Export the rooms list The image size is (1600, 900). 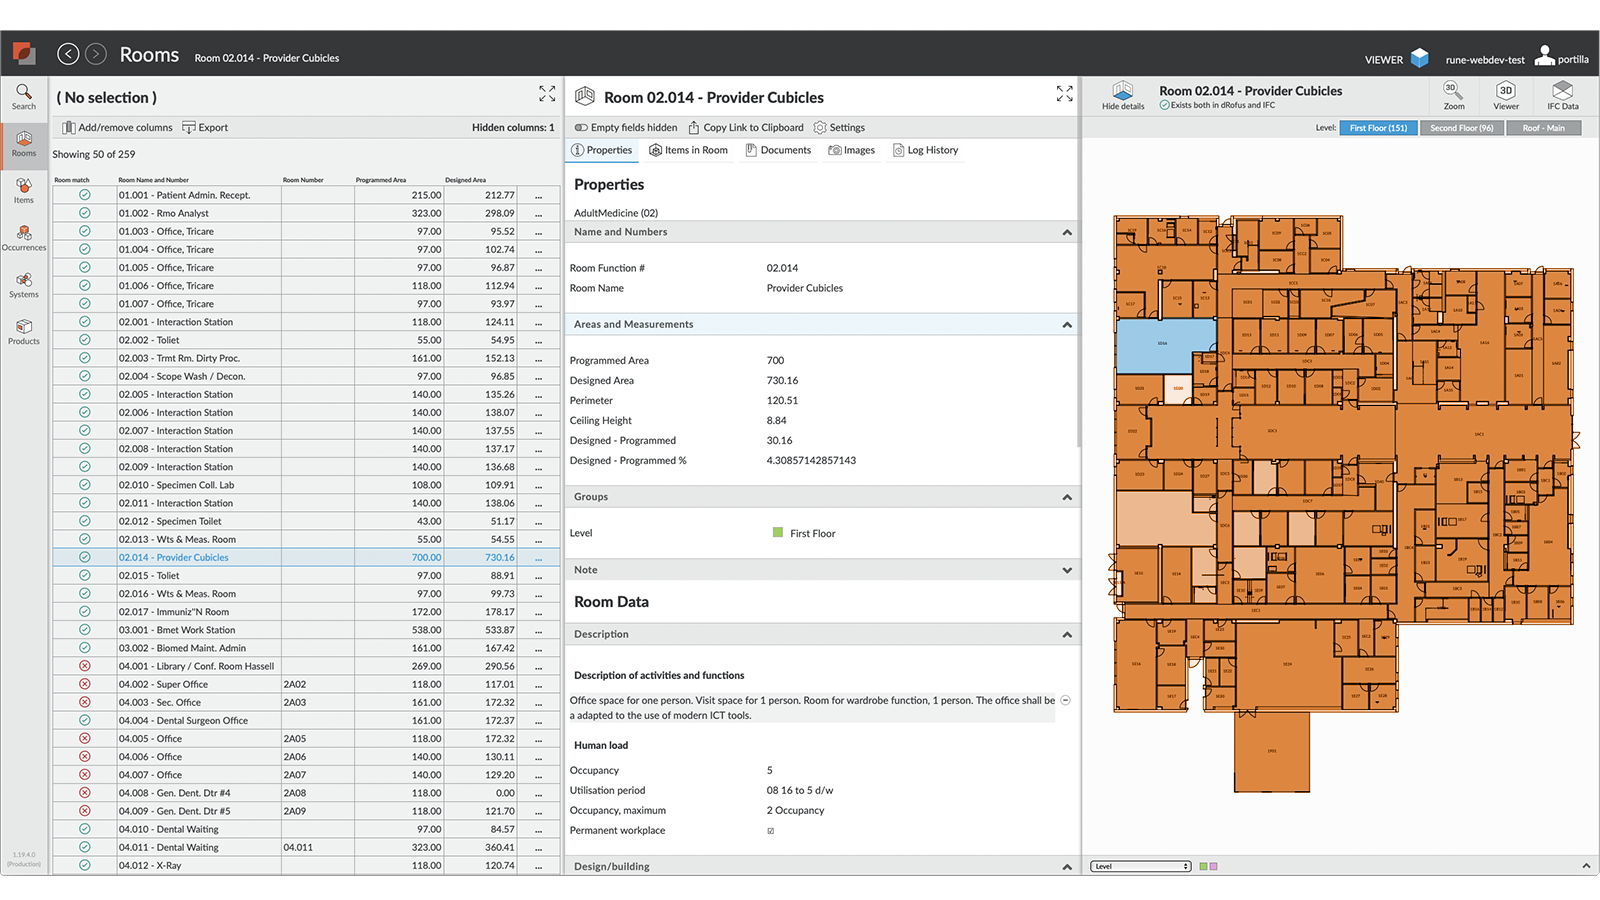[204, 127]
